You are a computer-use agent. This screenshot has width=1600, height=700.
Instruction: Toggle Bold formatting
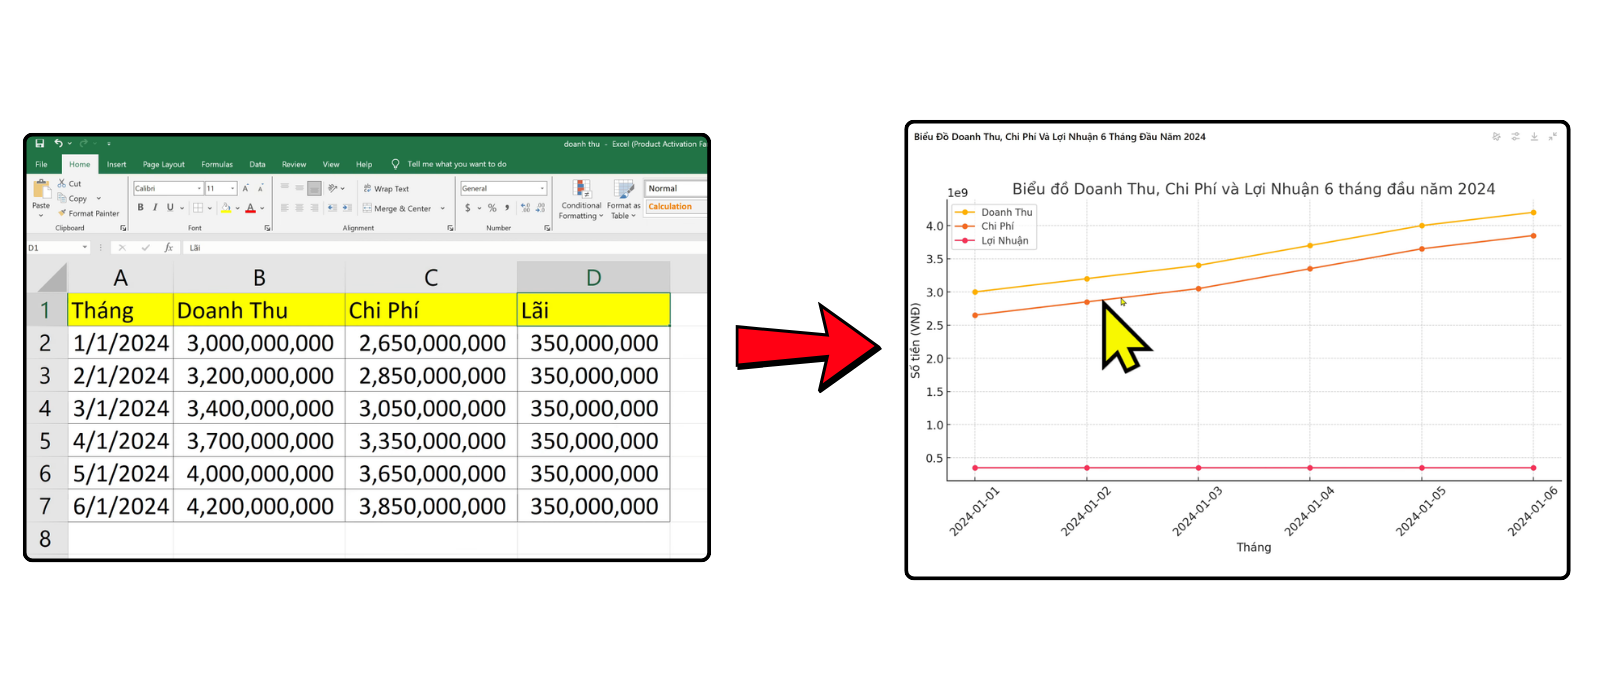pyautogui.click(x=141, y=208)
